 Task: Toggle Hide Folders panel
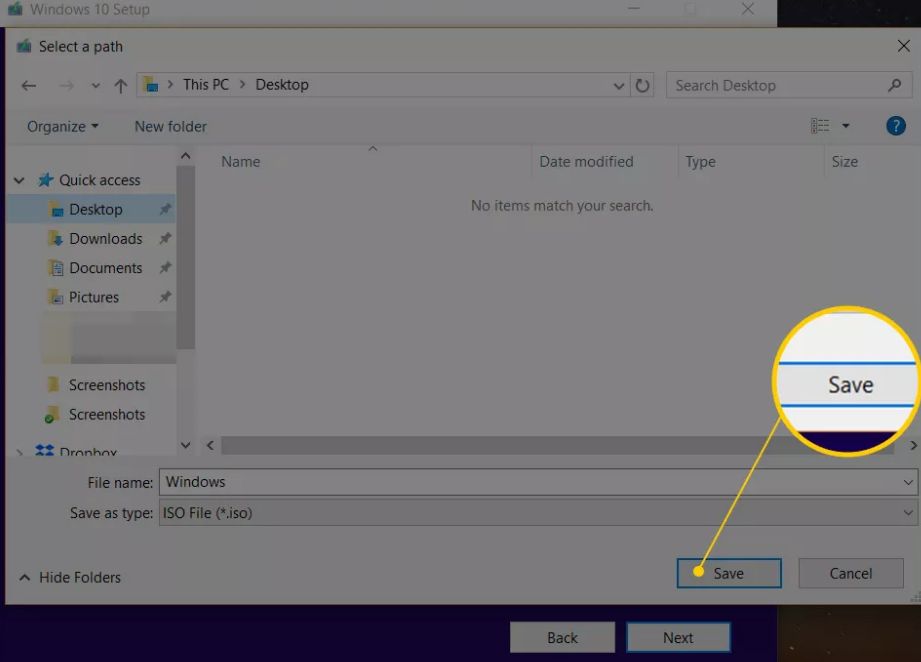(70, 577)
